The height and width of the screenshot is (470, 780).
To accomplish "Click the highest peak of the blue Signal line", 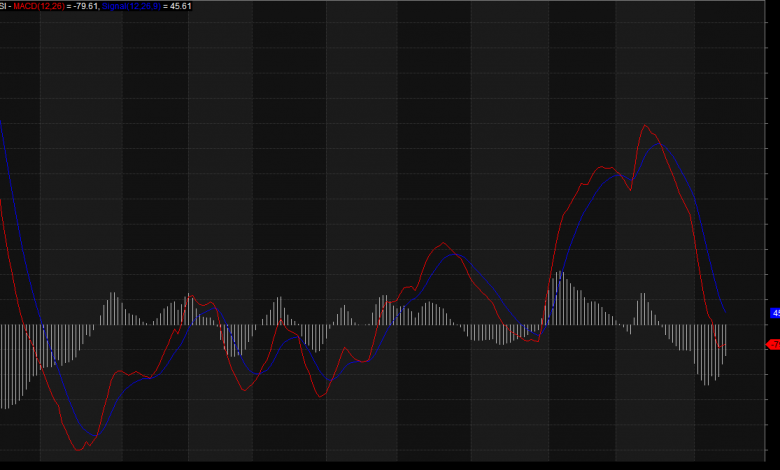I will tap(657, 144).
